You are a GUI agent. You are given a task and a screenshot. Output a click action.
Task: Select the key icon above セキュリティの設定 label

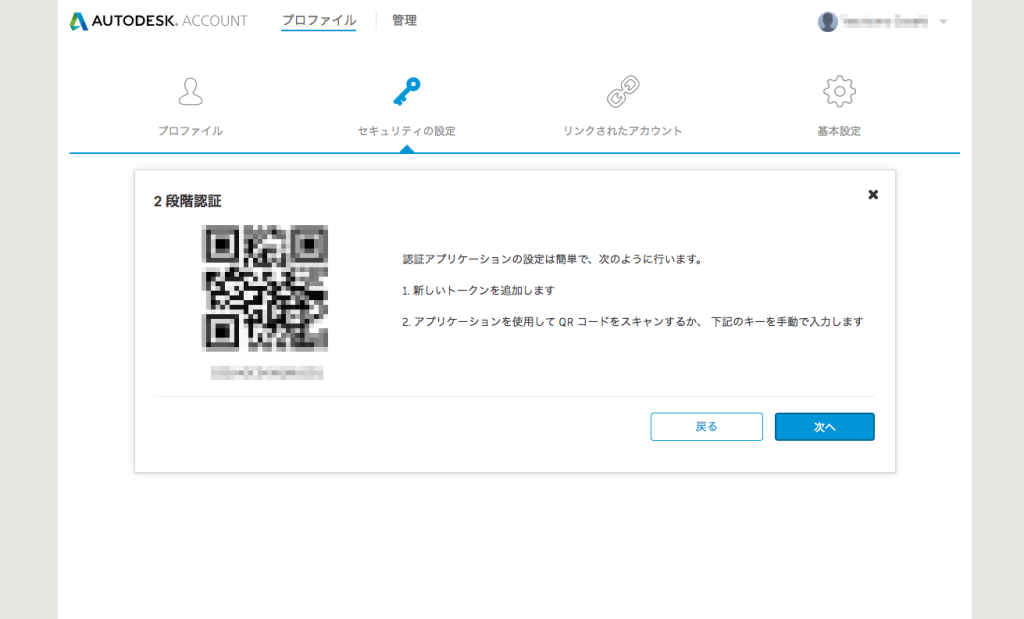coord(407,92)
